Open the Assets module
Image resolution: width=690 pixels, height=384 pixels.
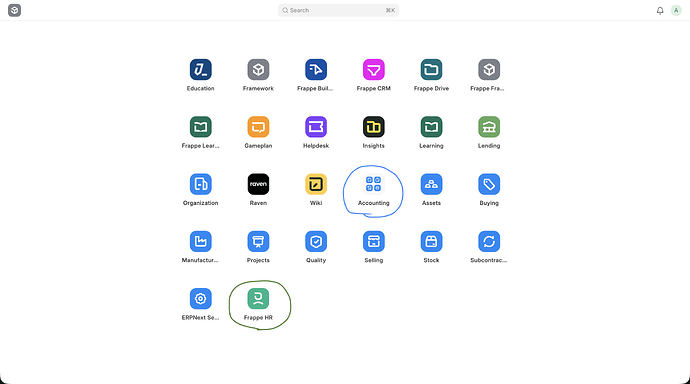coord(431,184)
